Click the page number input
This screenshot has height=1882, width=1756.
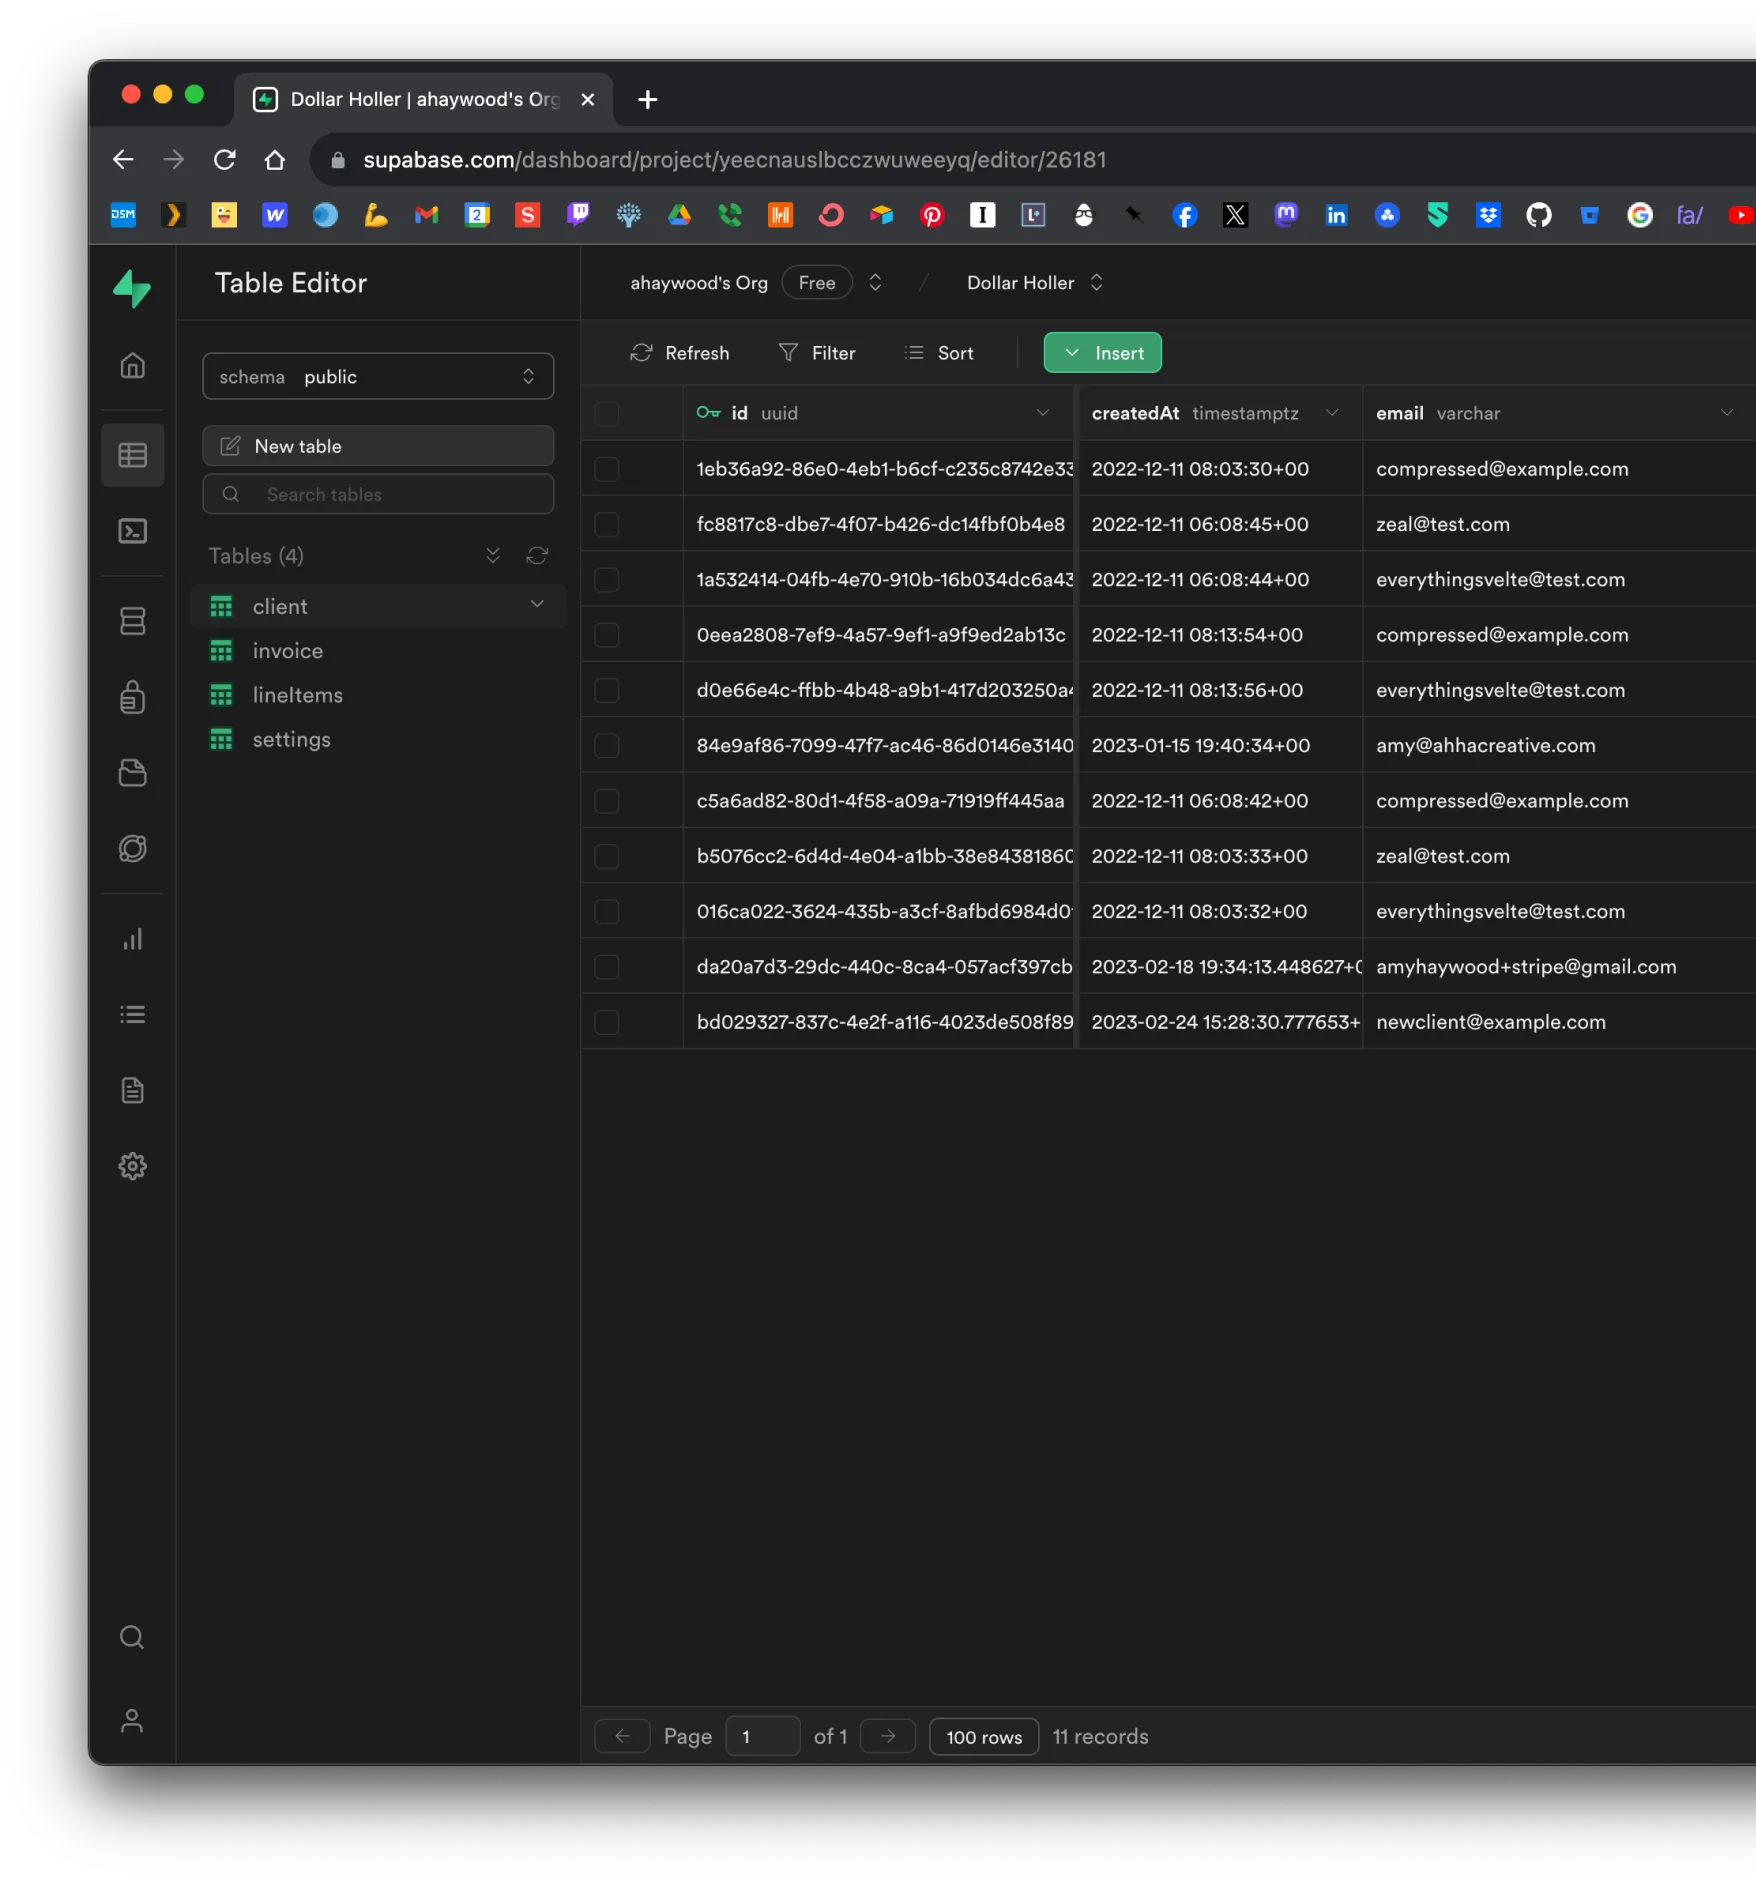pos(763,1737)
